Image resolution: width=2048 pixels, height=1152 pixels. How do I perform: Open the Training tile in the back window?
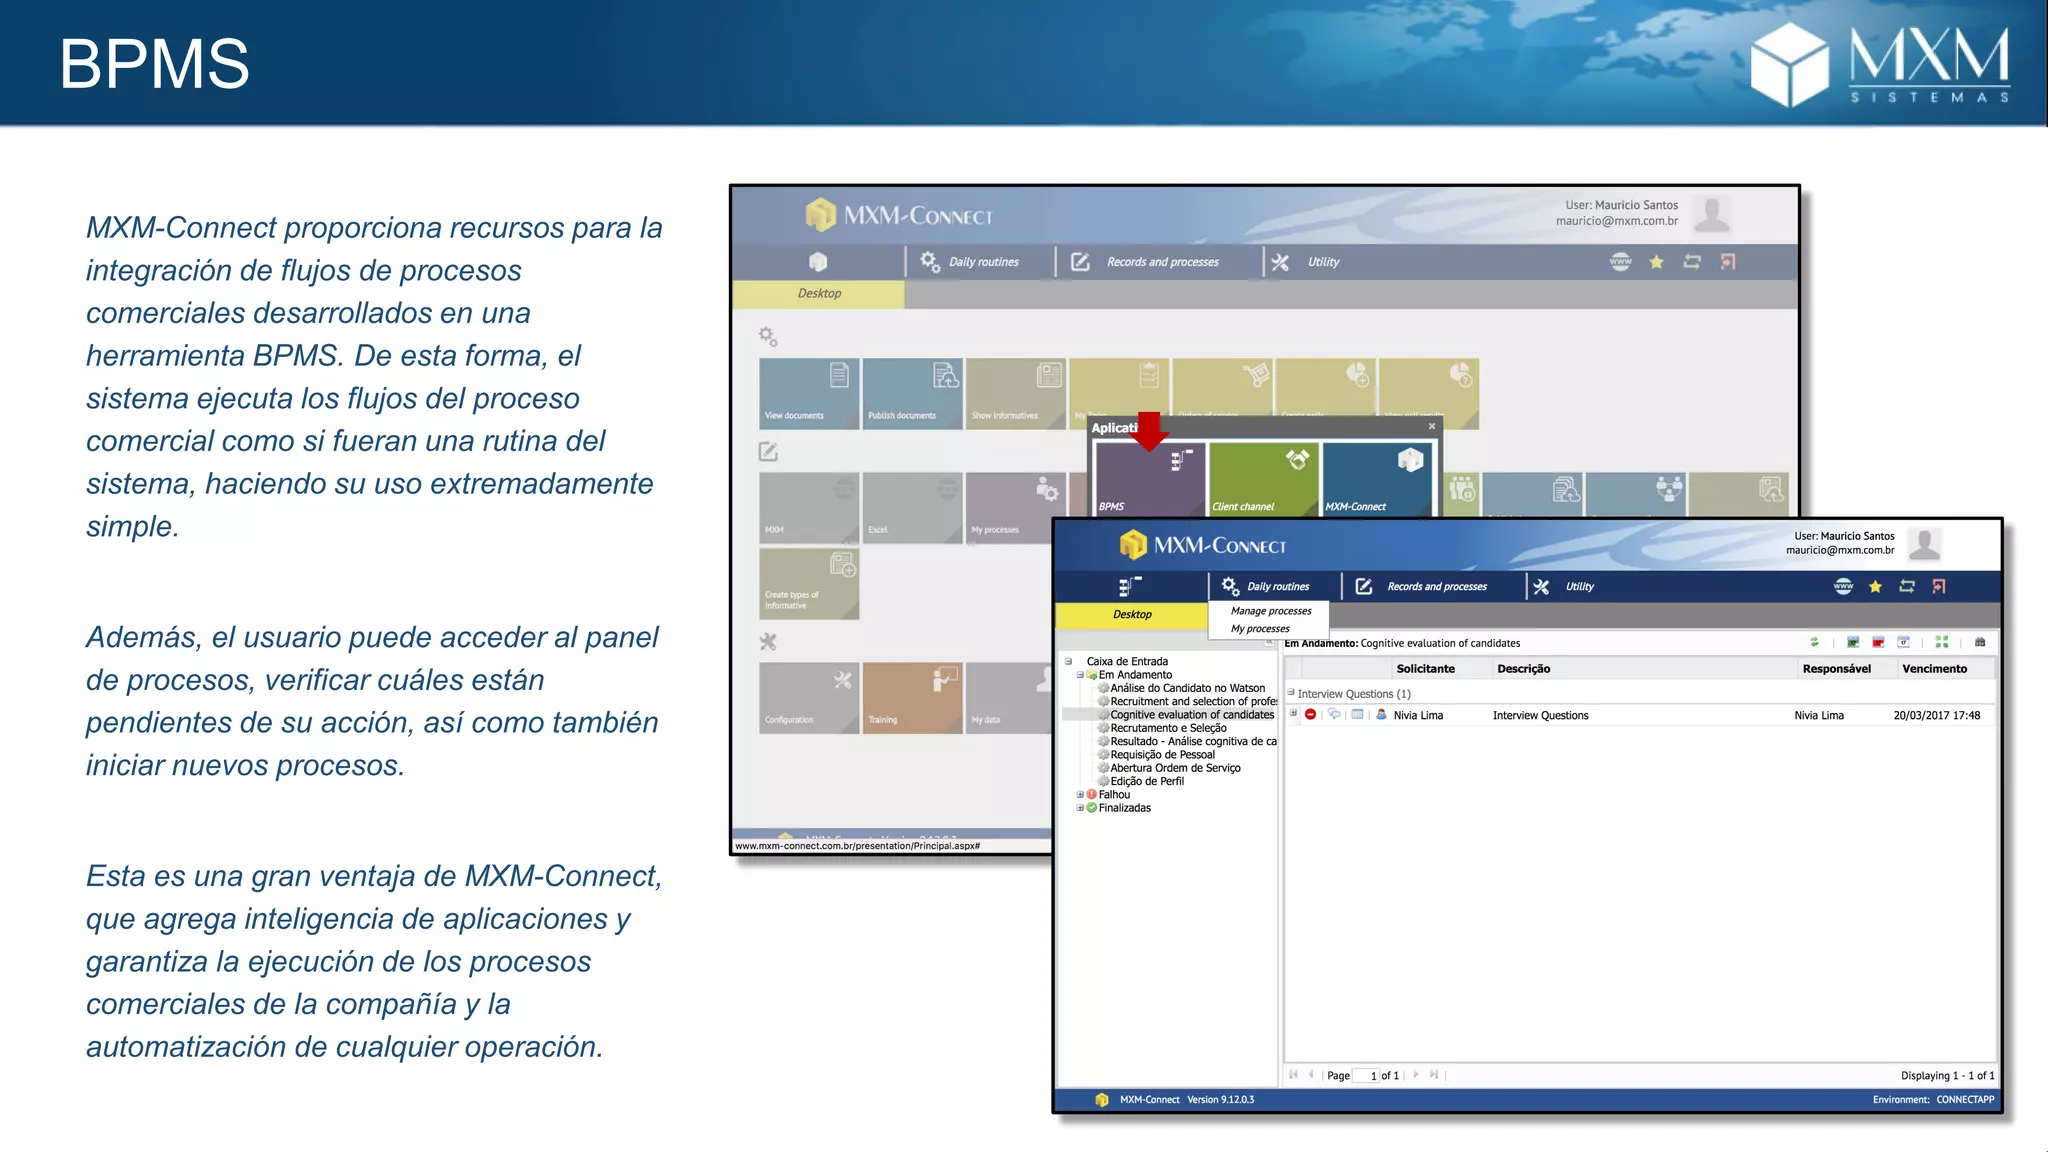tap(912, 698)
